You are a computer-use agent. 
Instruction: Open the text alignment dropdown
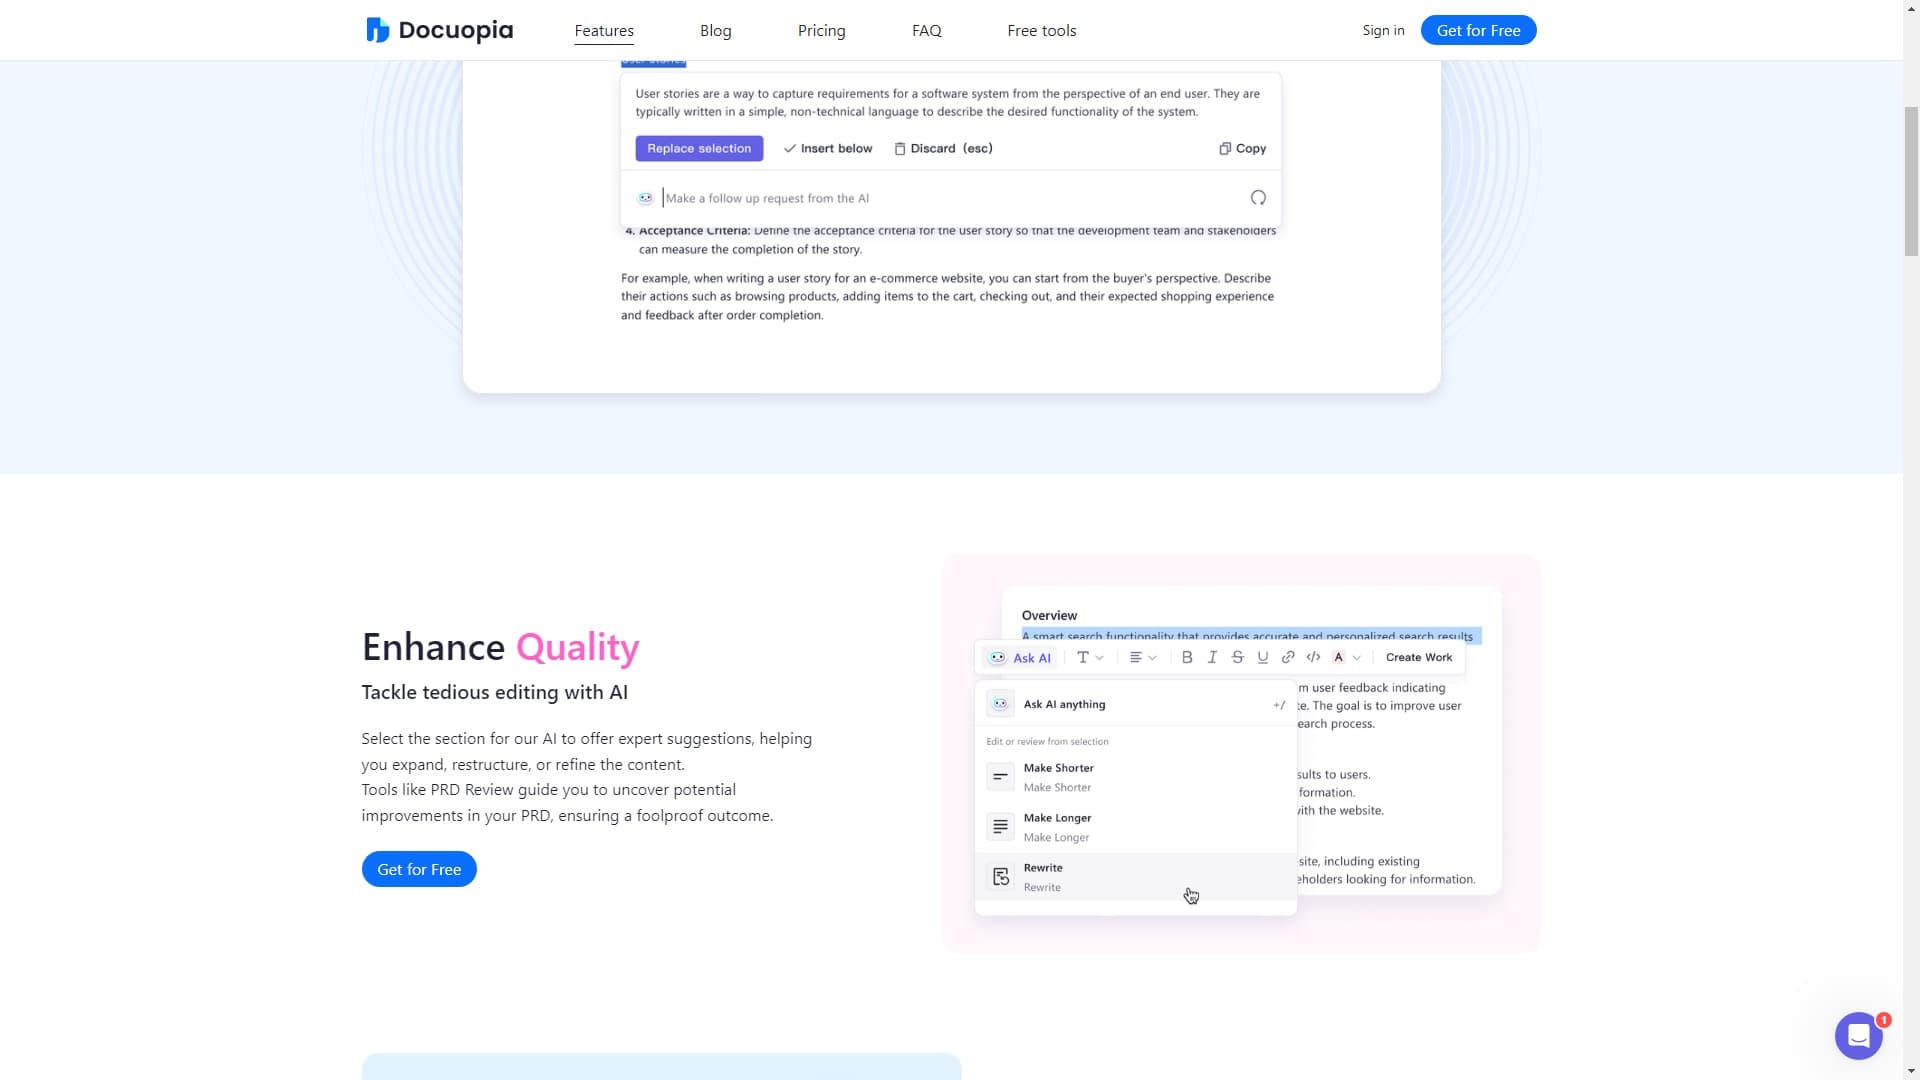[x=1143, y=657]
